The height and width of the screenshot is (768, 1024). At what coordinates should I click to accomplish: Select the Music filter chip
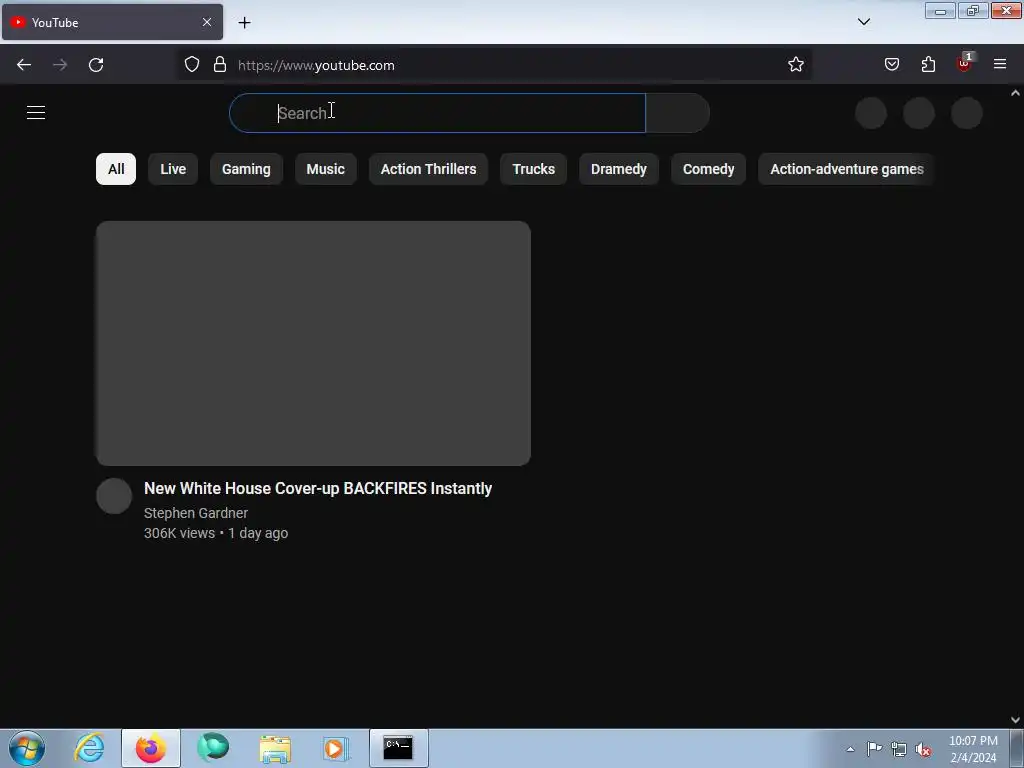pos(325,169)
